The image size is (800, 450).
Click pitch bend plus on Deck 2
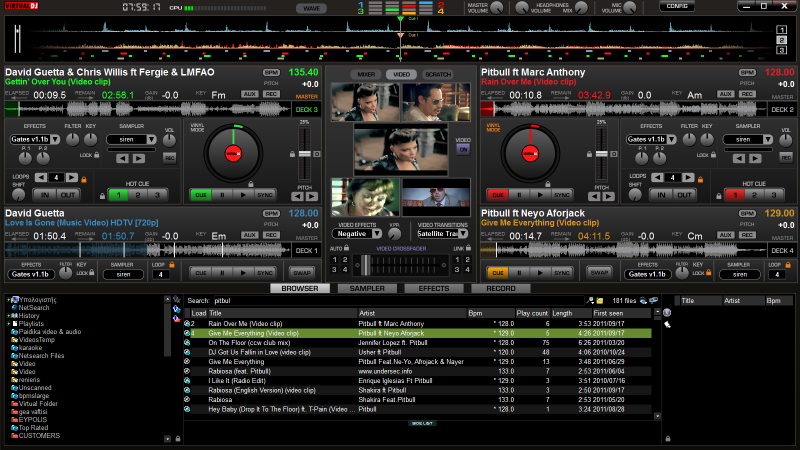609,196
